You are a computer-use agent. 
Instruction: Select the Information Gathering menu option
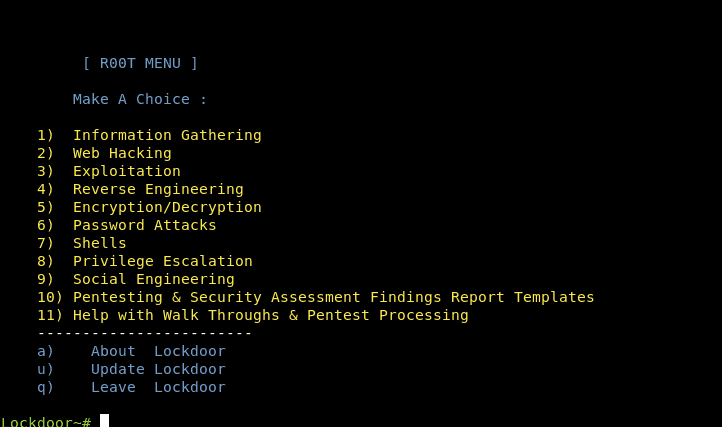click(x=167, y=135)
